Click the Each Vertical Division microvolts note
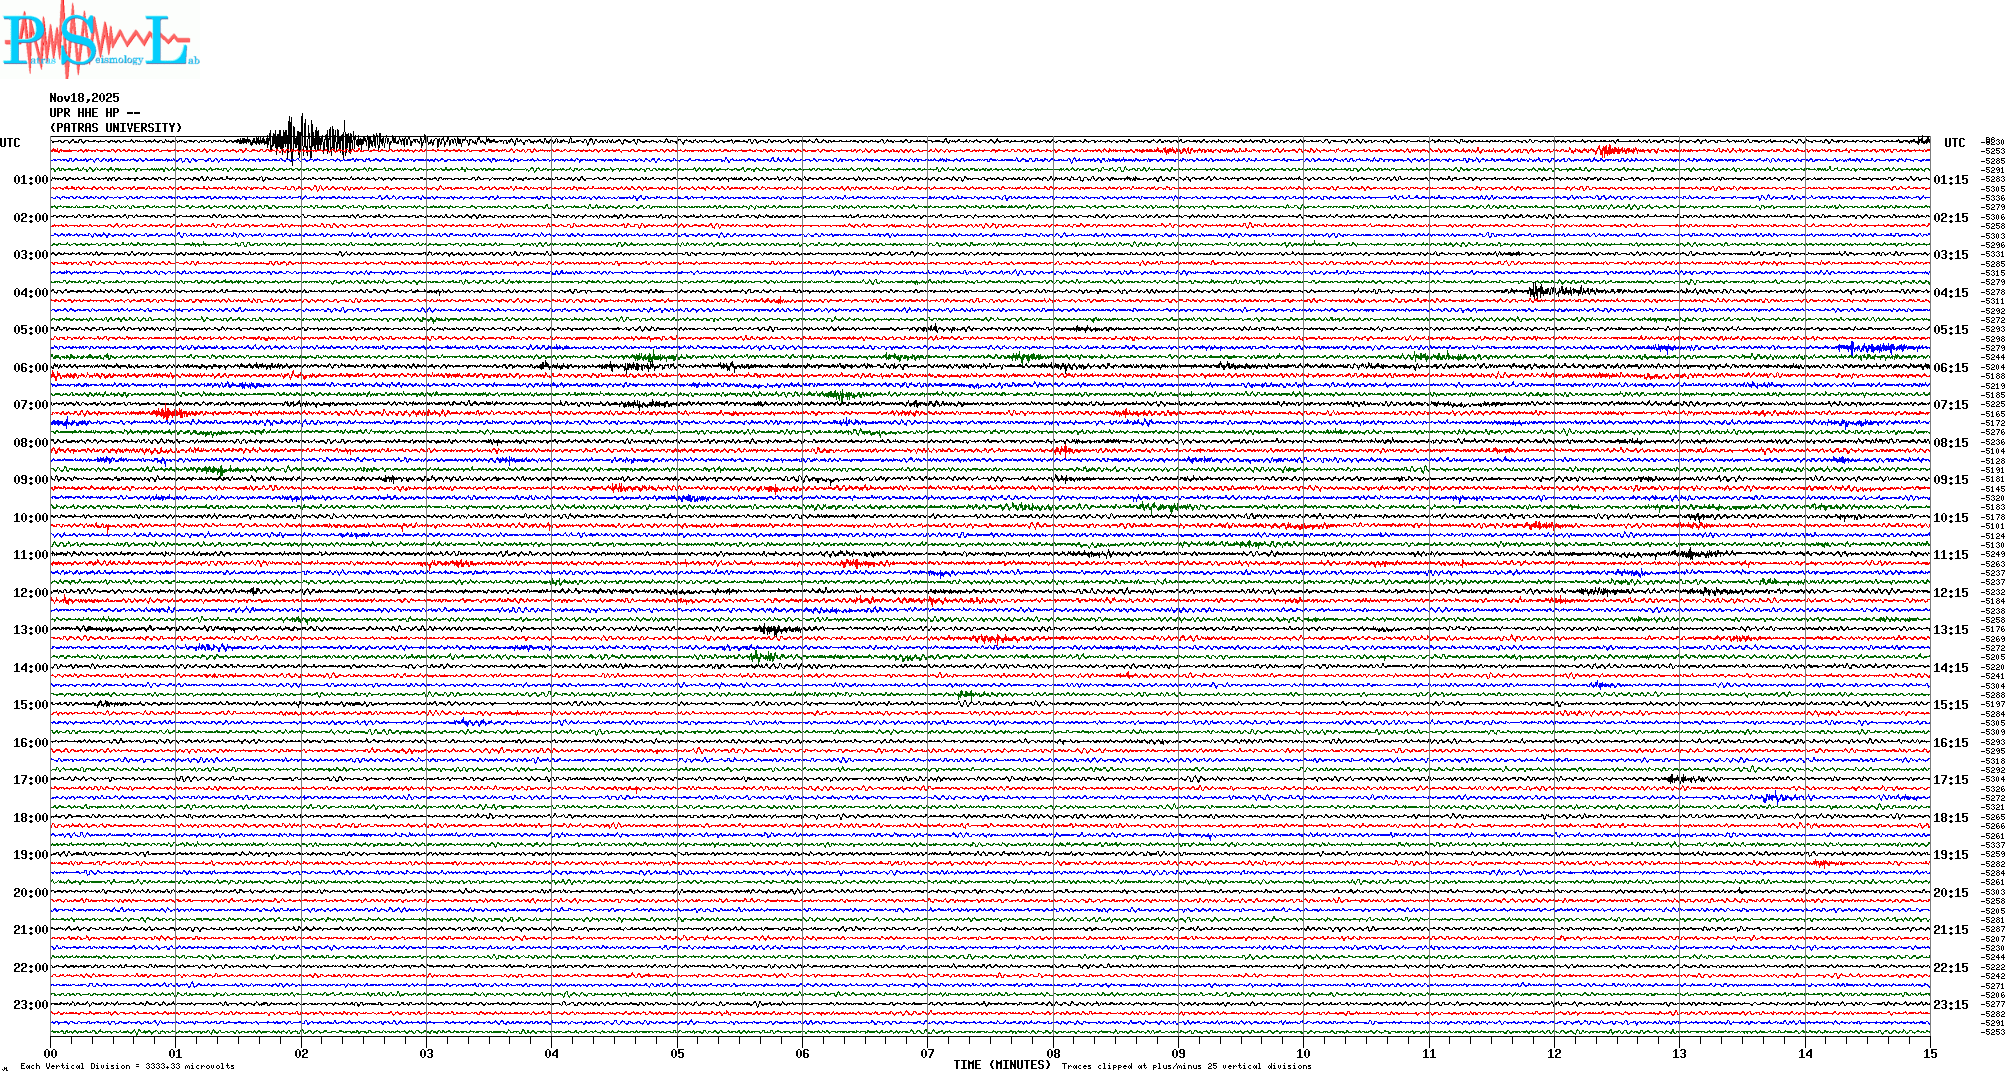This screenshot has width=2010, height=1080. click(127, 1066)
